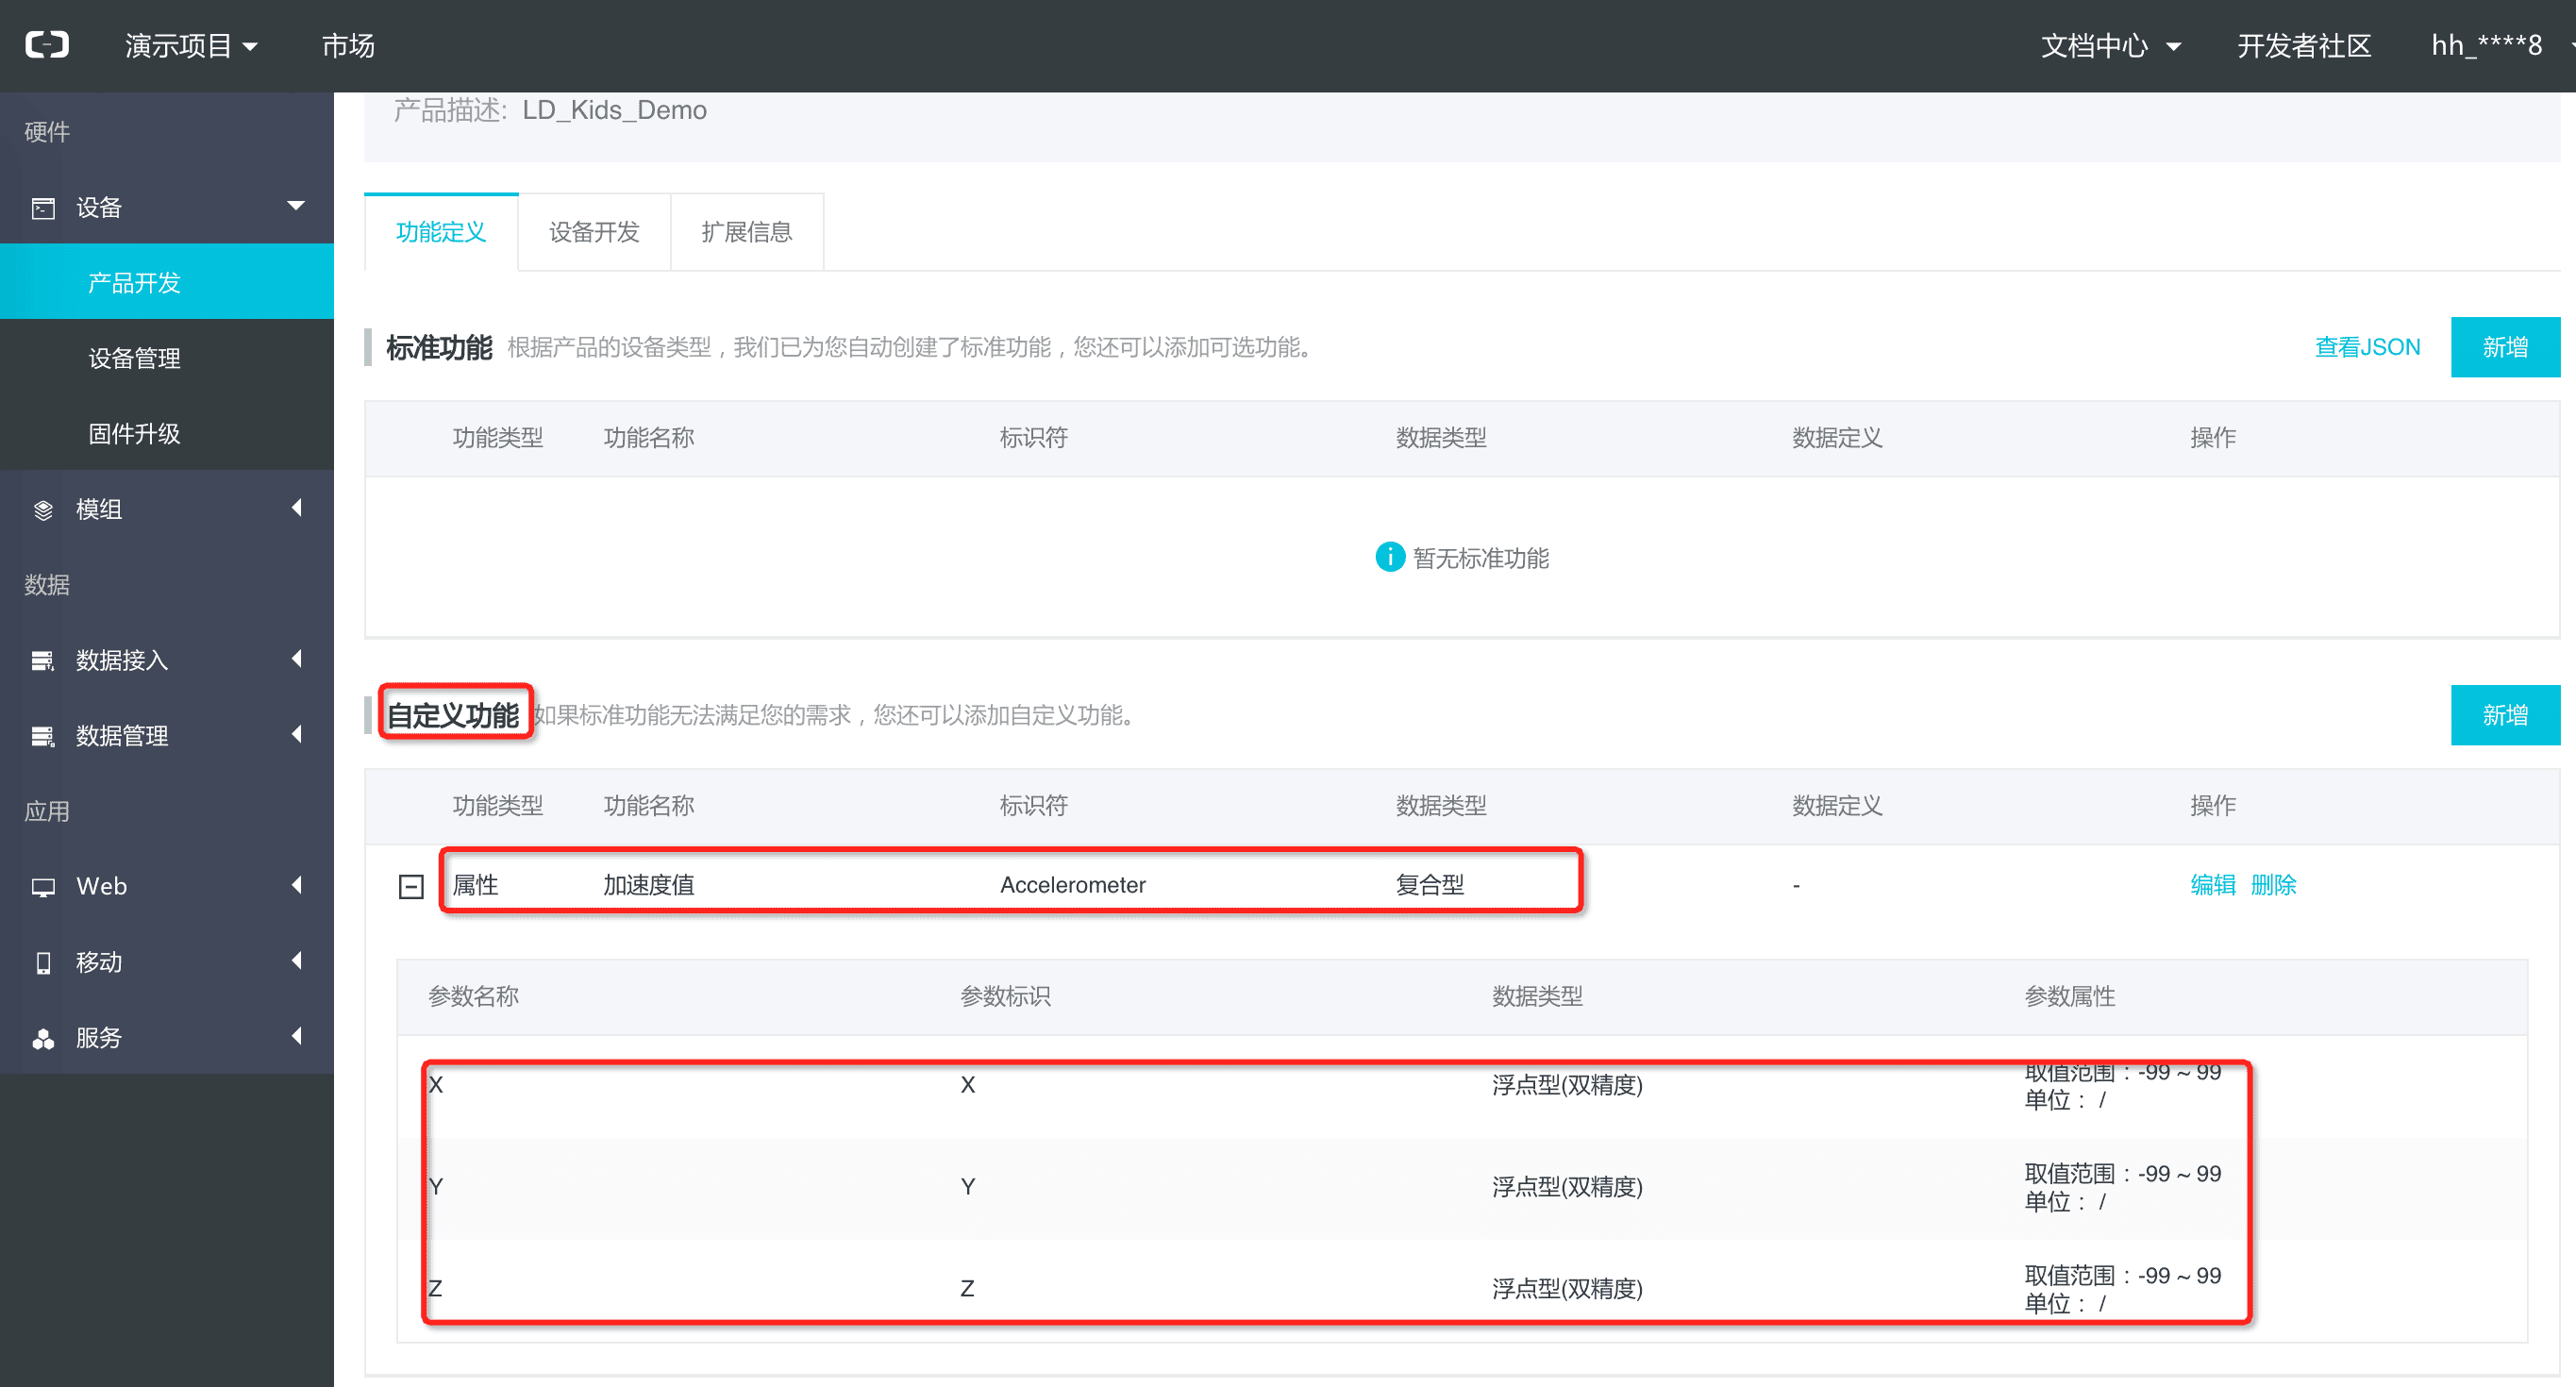The width and height of the screenshot is (2576, 1387).
Task: Click the 设备 sidebar icon
Action: tap(43, 208)
